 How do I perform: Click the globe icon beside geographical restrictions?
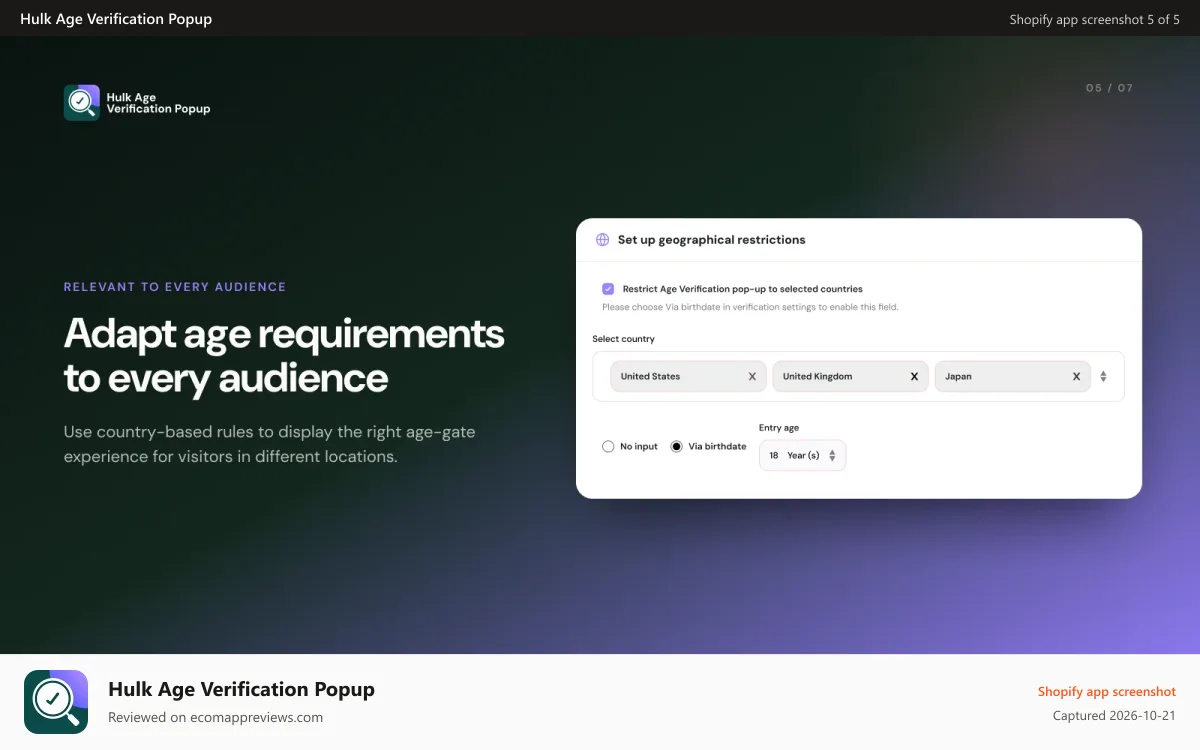[602, 240]
